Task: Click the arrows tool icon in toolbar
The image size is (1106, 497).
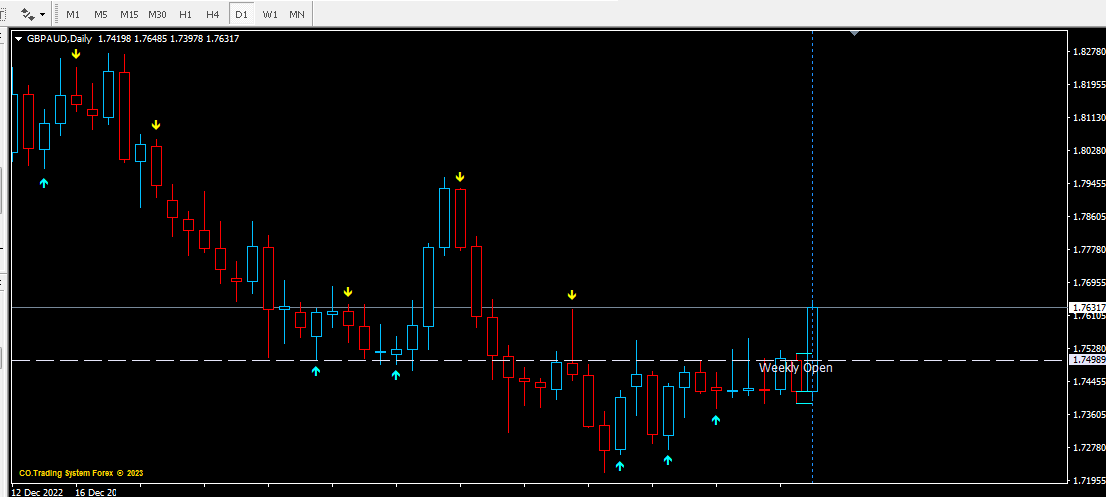Action: (28, 14)
